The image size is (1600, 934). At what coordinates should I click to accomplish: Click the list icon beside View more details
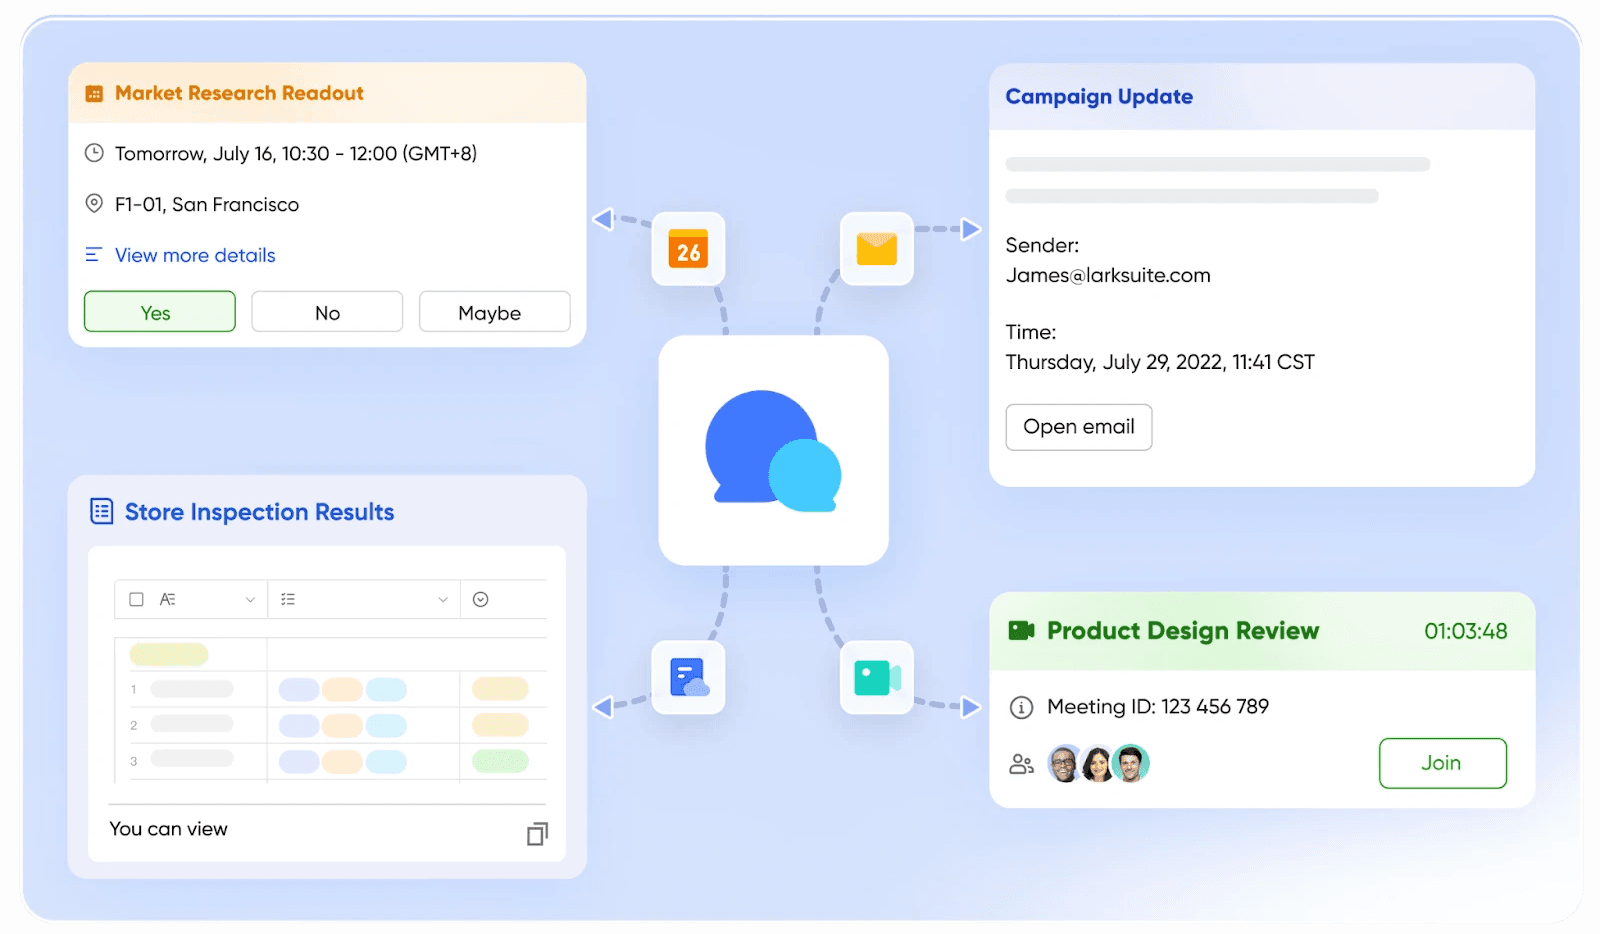tap(93, 255)
